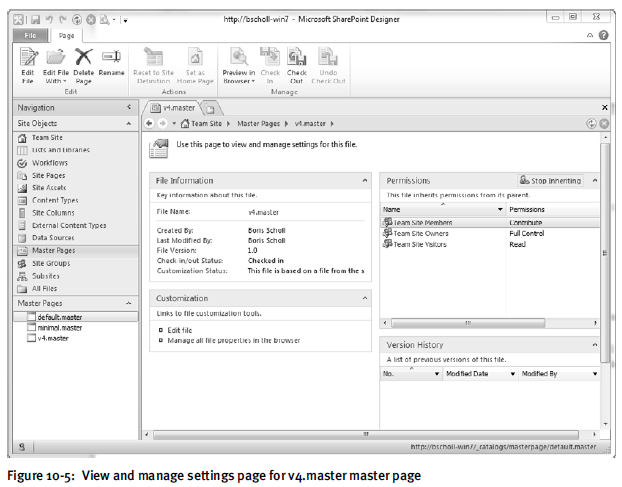The image size is (622, 487).
Task: Select Master Pages in Site Objects
Action: click(76, 251)
